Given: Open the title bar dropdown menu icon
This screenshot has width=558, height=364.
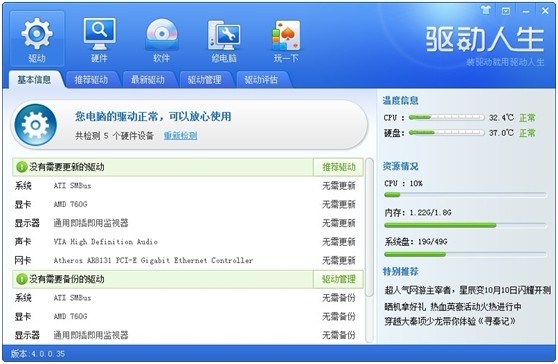Looking at the screenshot, I should (x=506, y=11).
